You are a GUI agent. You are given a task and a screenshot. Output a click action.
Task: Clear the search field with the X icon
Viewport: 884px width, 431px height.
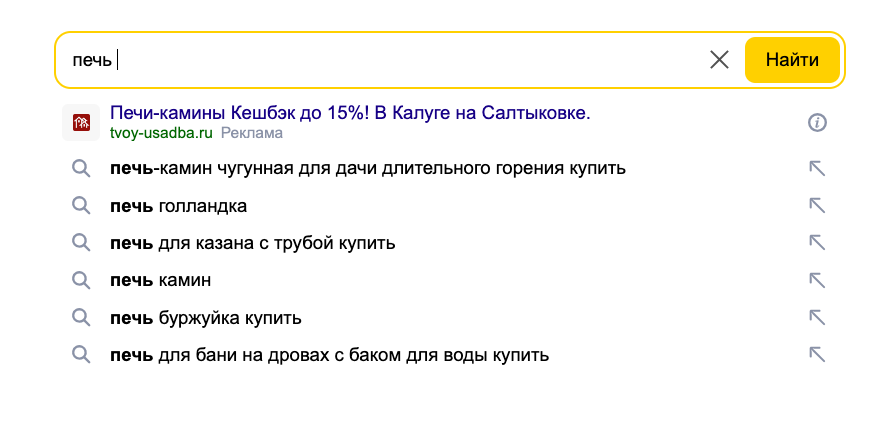(719, 60)
